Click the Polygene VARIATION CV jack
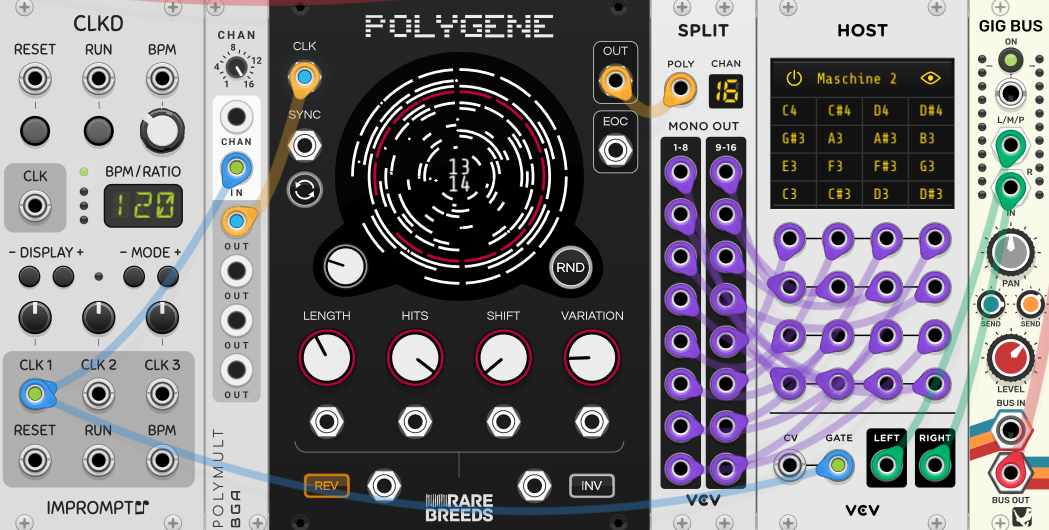 pos(592,422)
